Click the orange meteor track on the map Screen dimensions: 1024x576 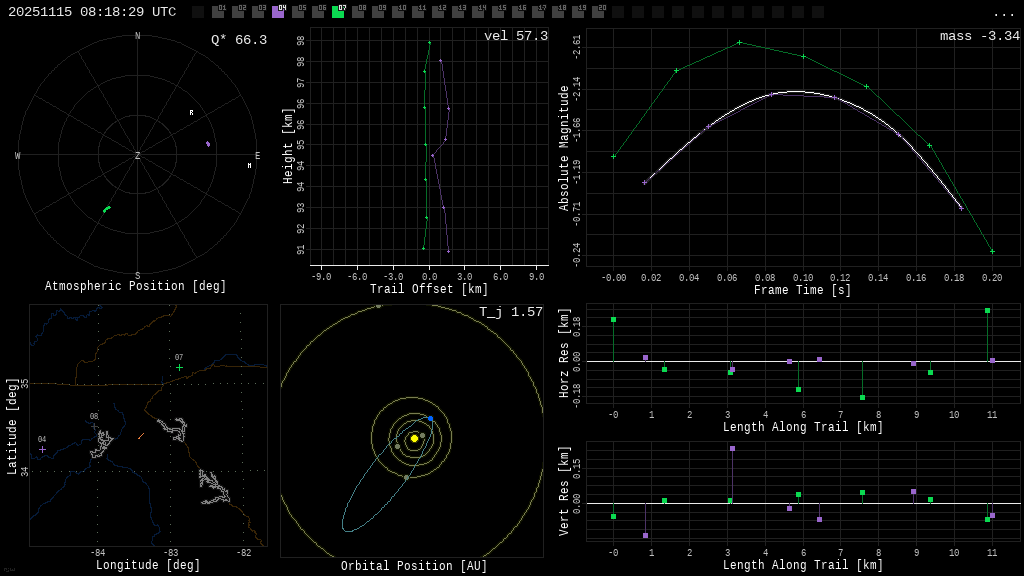coord(141,436)
